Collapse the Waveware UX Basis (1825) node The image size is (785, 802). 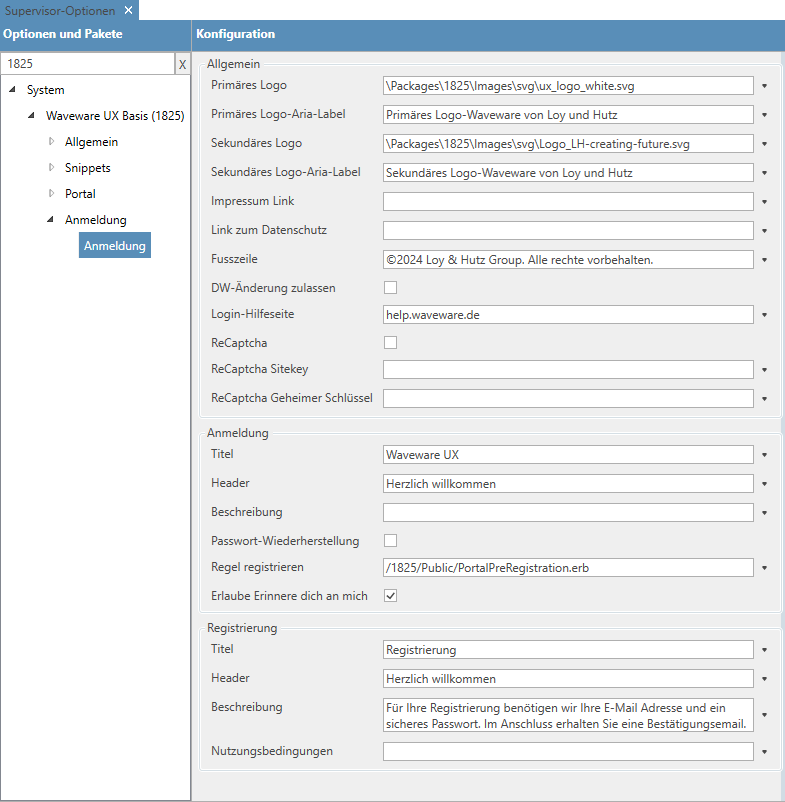(32, 116)
